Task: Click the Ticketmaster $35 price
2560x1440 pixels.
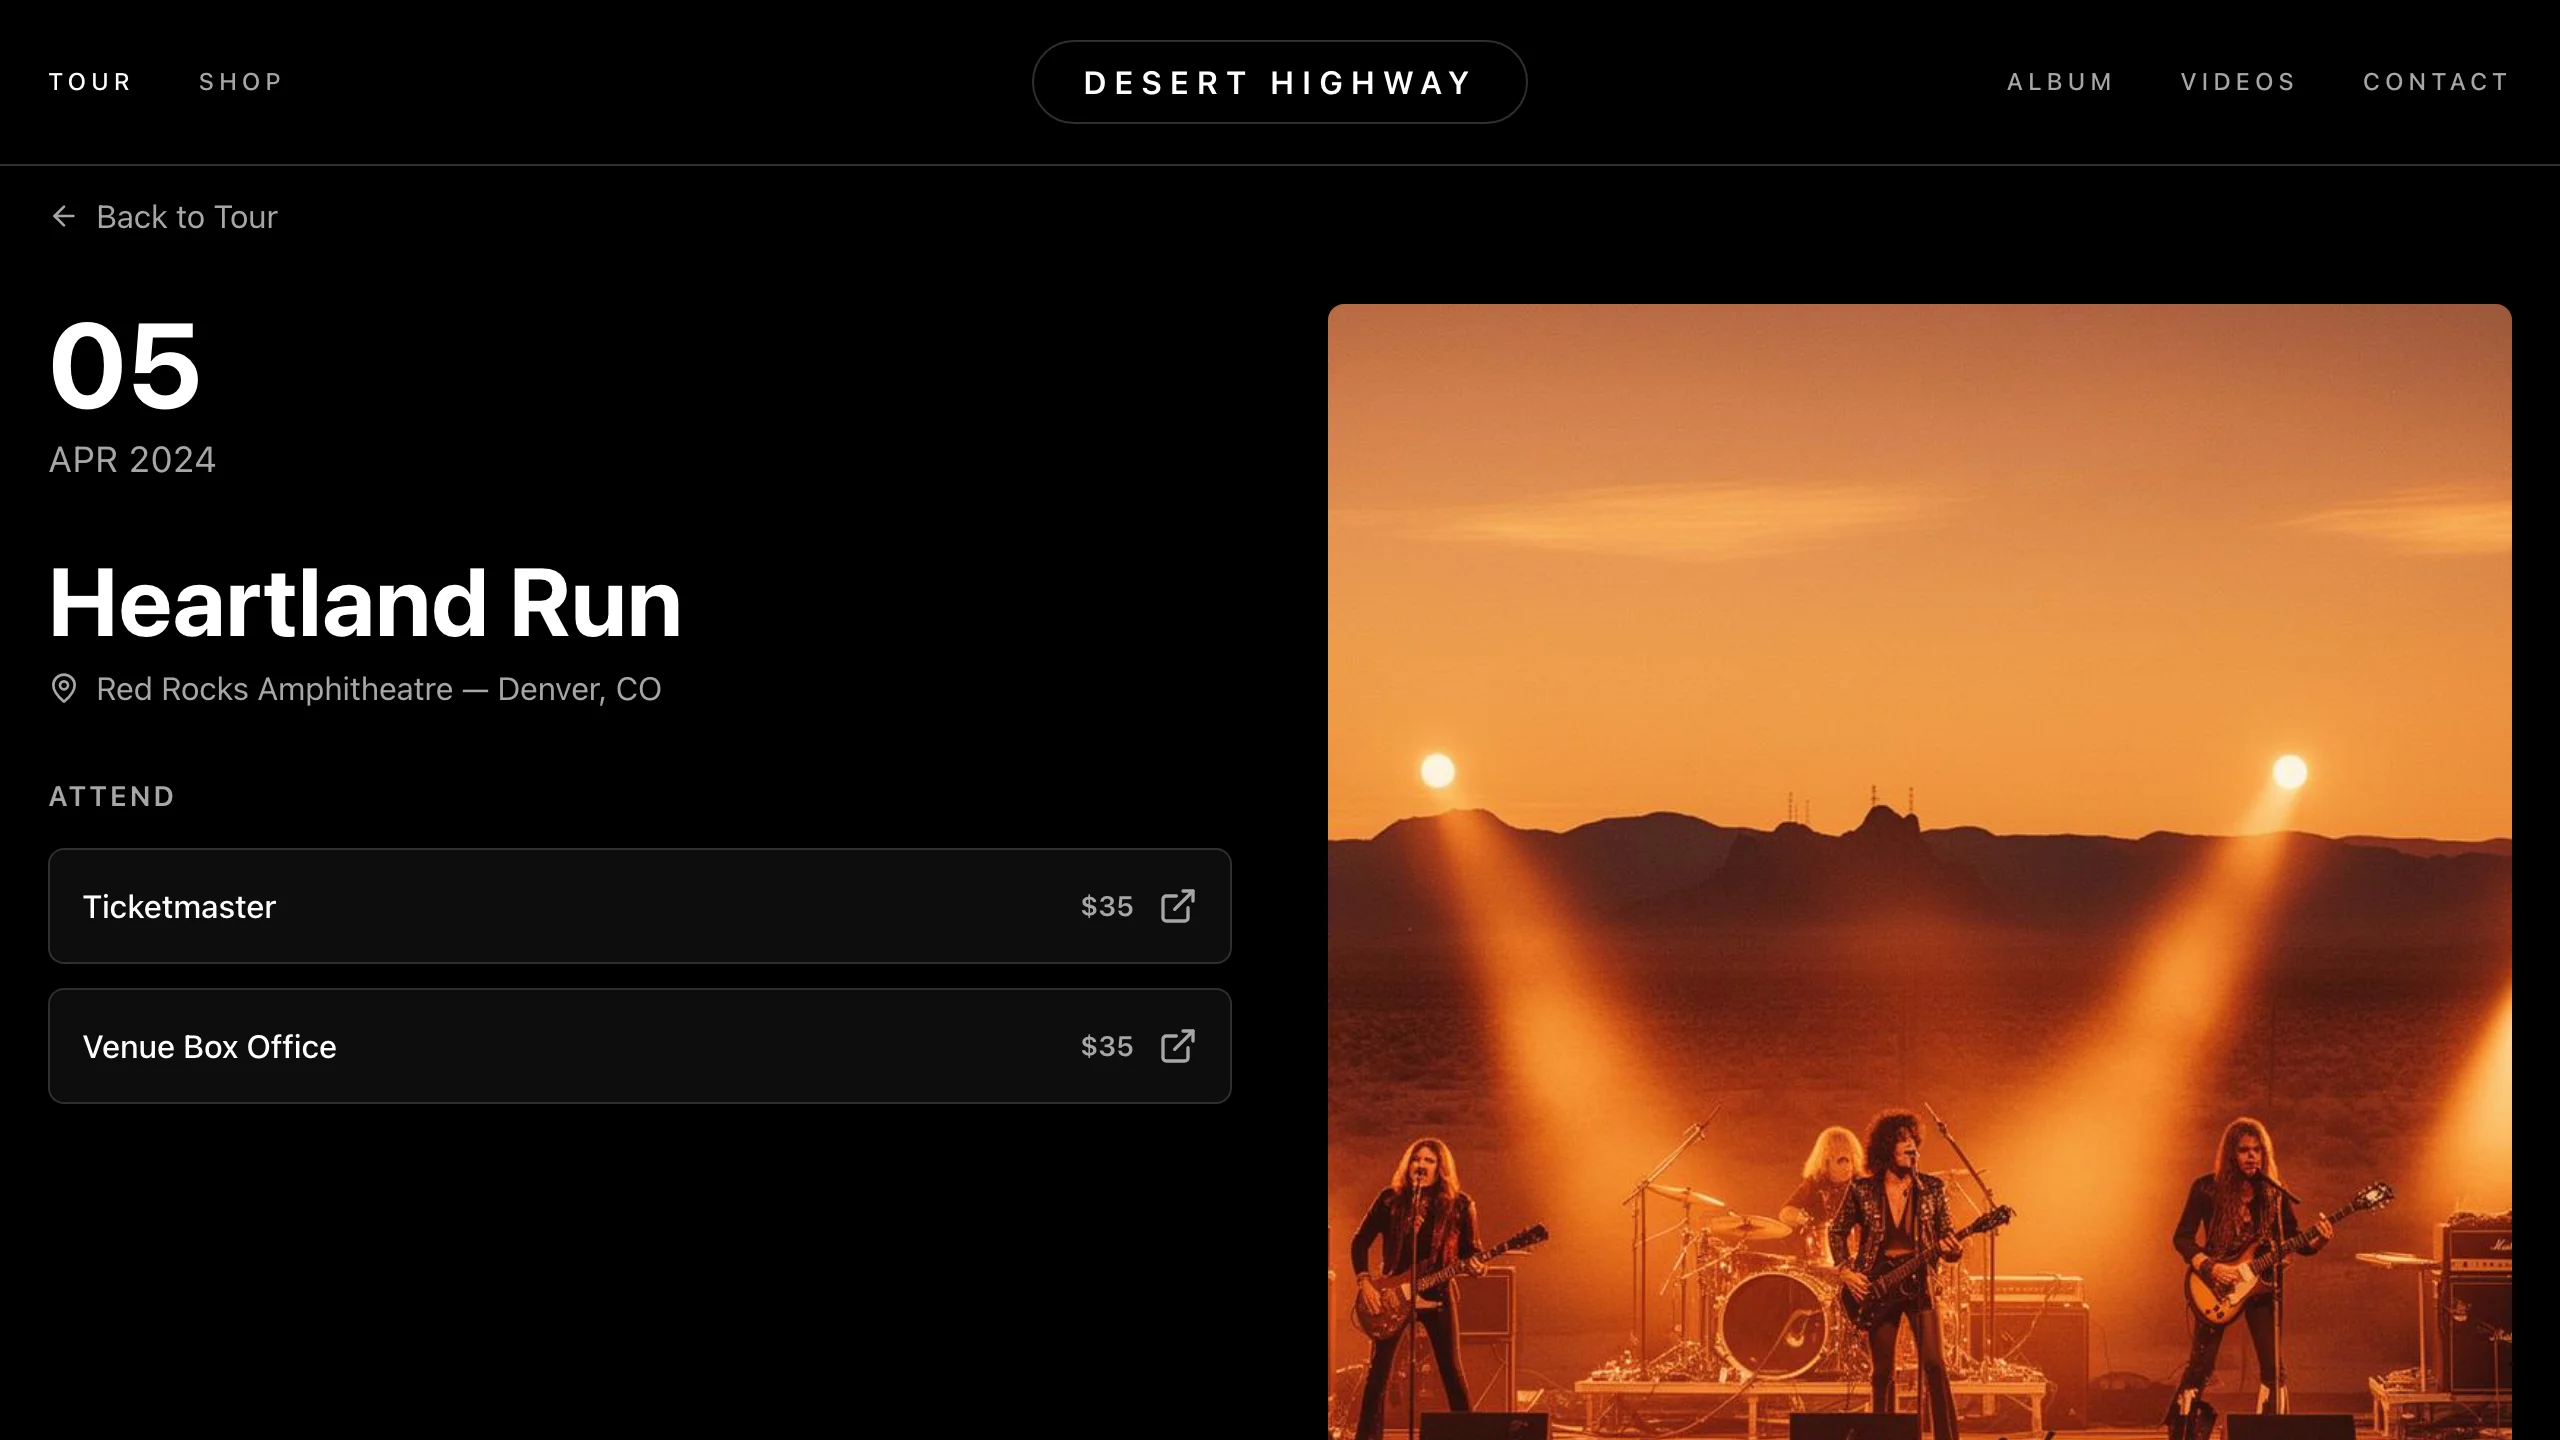Action: [x=1106, y=906]
